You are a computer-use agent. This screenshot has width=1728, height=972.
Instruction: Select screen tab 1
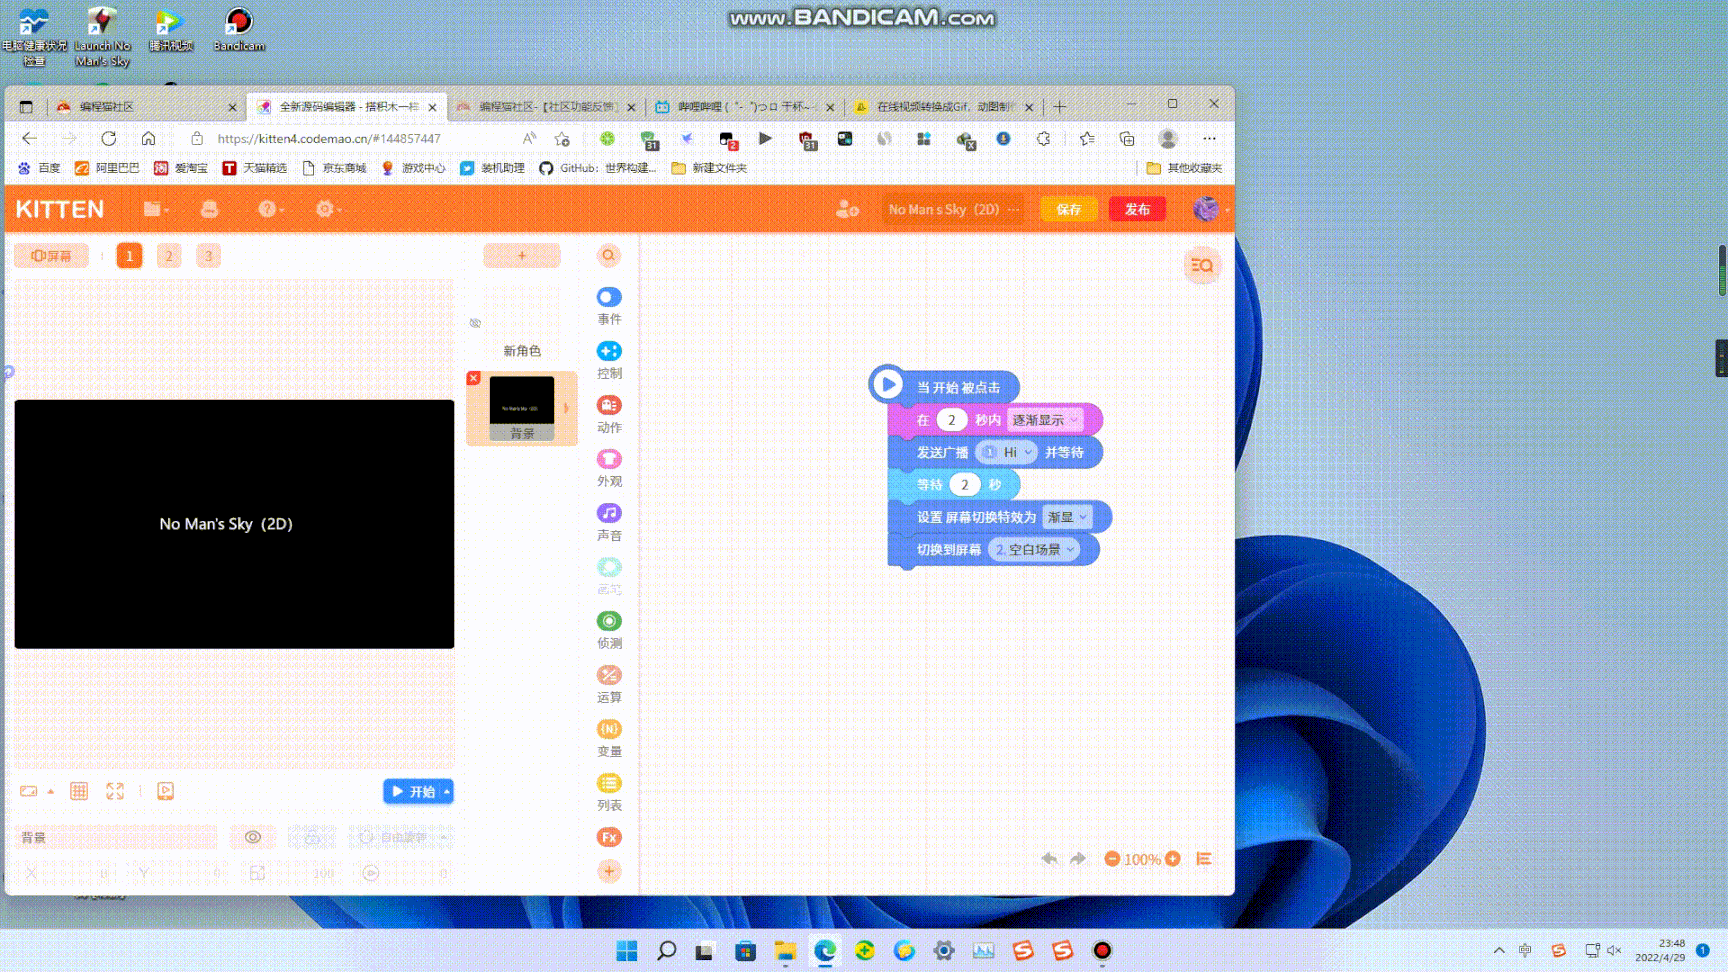tap(129, 256)
